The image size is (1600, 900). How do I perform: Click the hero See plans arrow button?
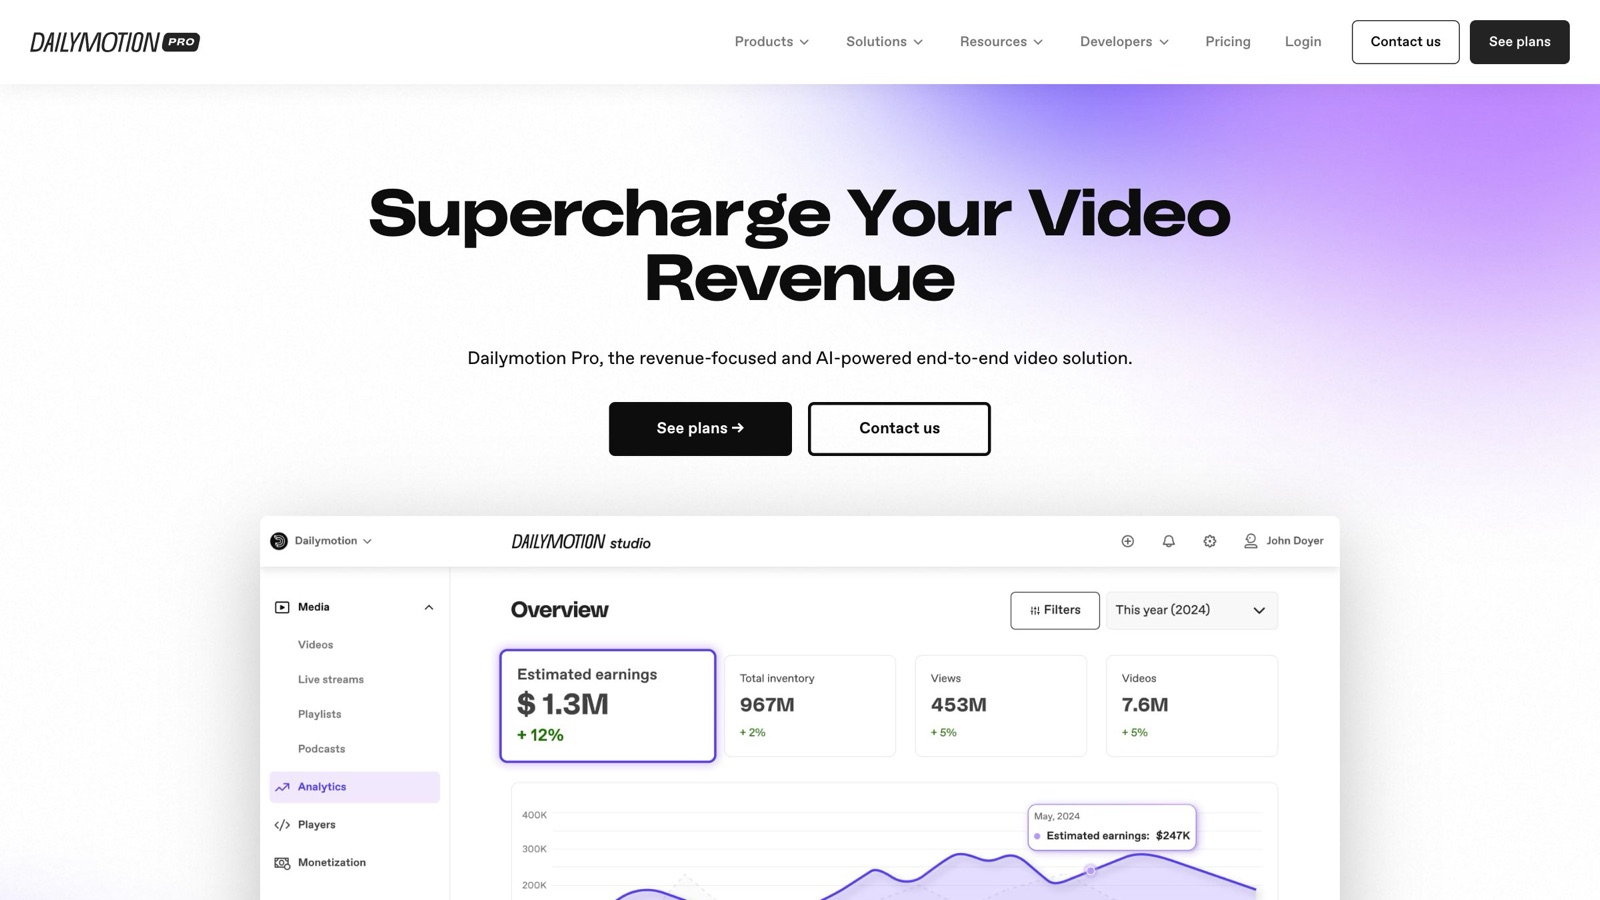700,429
